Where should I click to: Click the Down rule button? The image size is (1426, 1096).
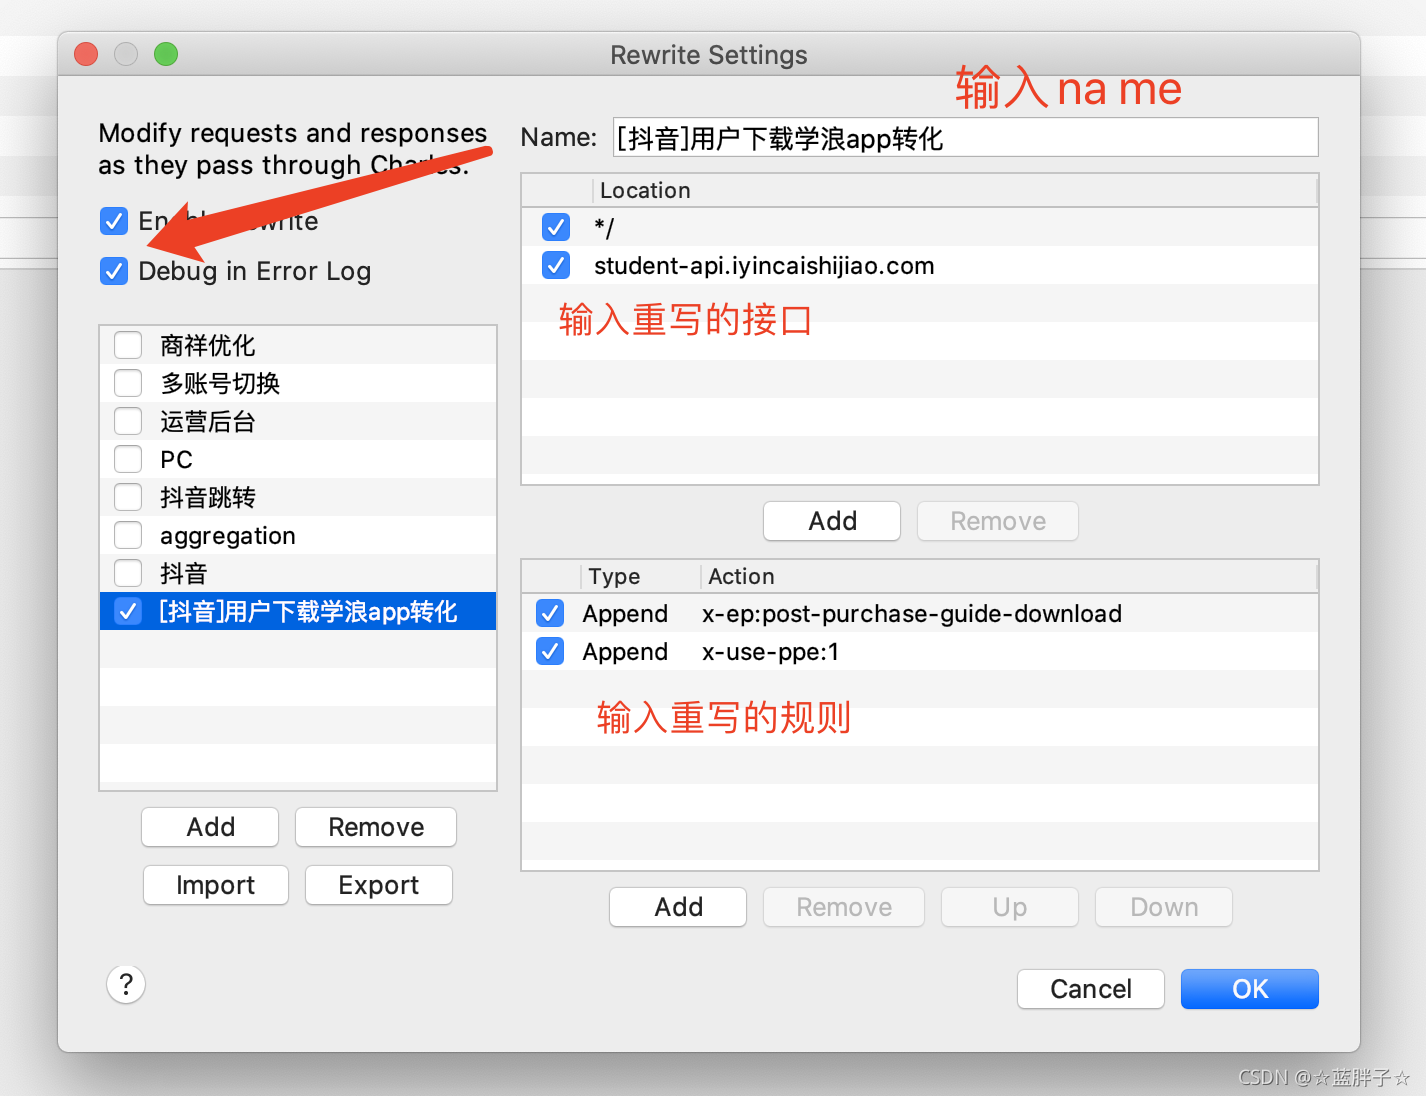(x=1164, y=907)
